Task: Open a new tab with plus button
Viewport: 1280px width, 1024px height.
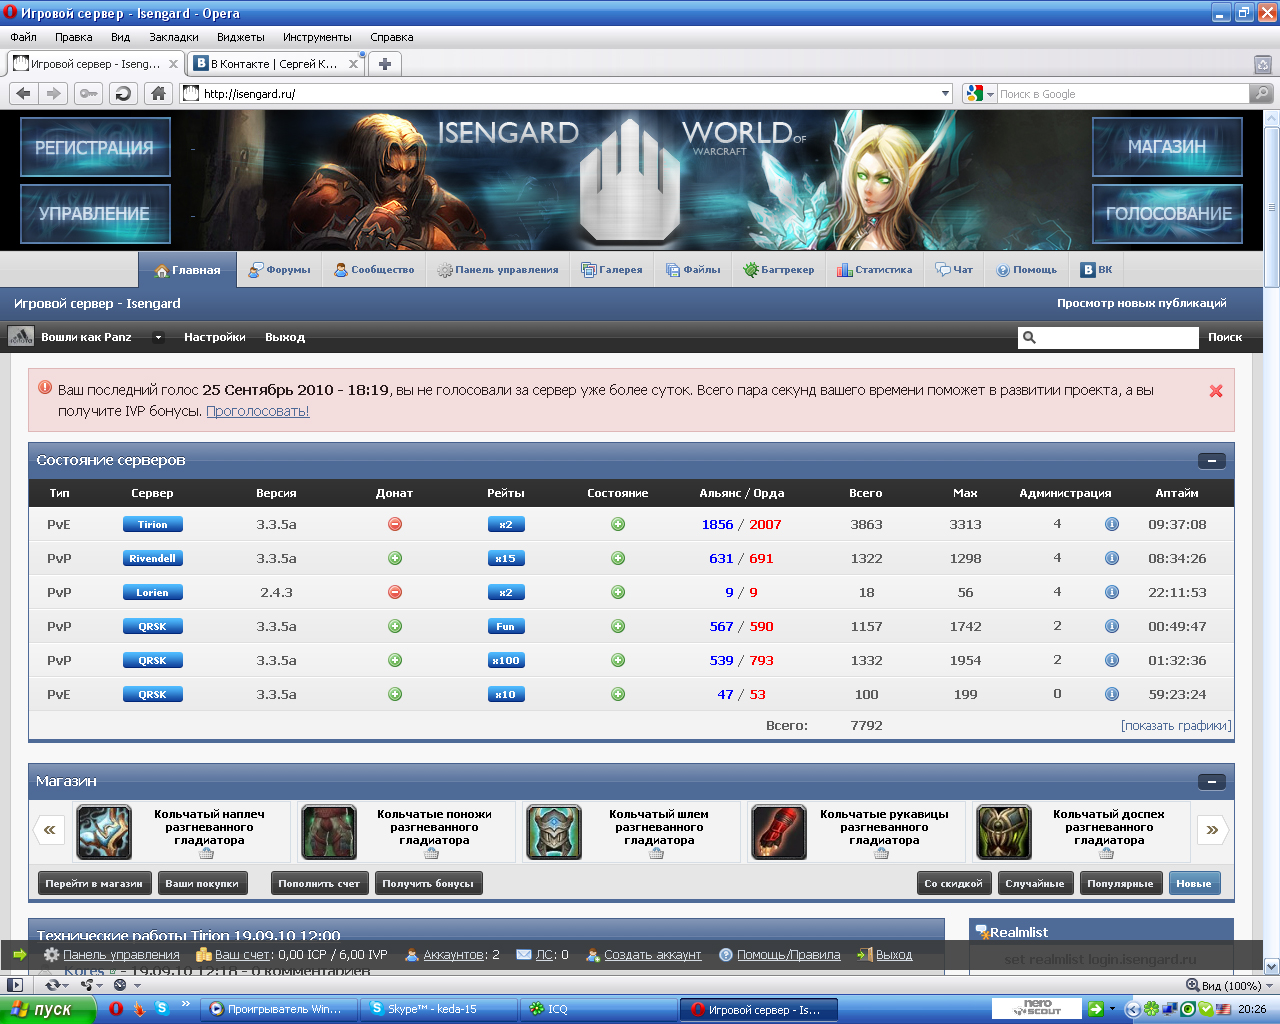Action: point(384,63)
